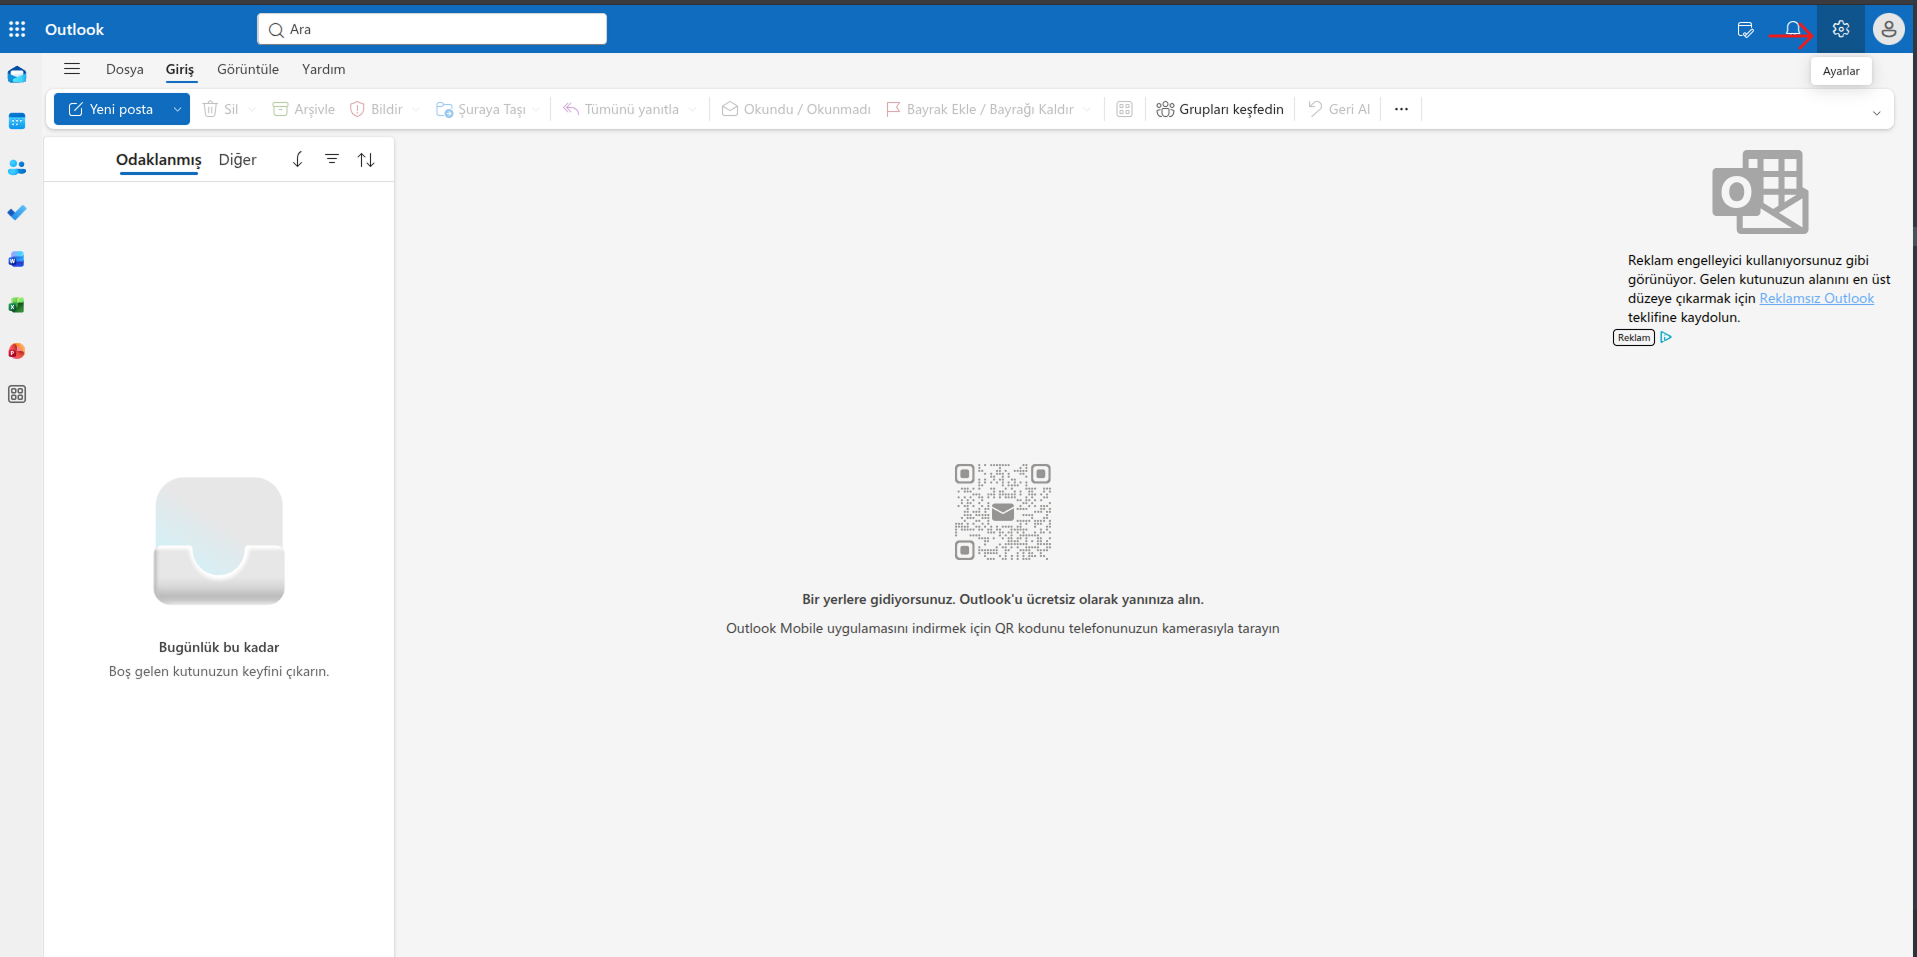Open the account profile avatar
The width and height of the screenshot is (1917, 957).
pyautogui.click(x=1888, y=29)
